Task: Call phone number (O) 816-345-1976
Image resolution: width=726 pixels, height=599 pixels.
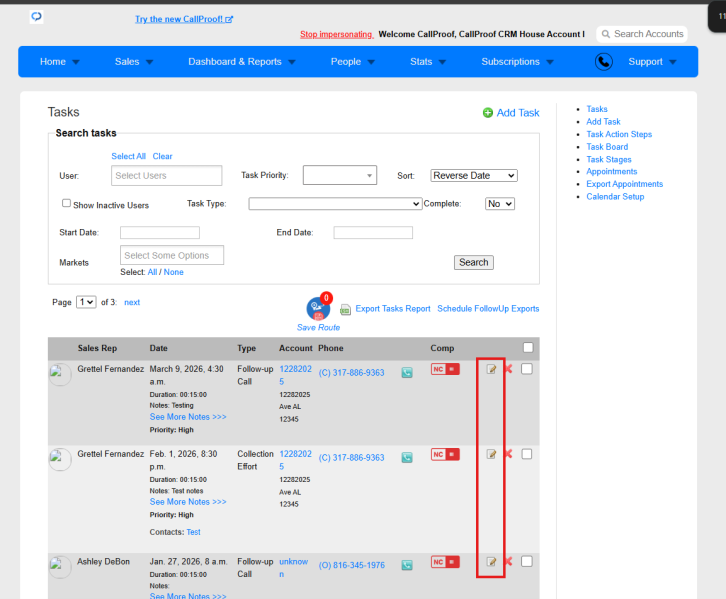Action: pyautogui.click(x=351, y=565)
